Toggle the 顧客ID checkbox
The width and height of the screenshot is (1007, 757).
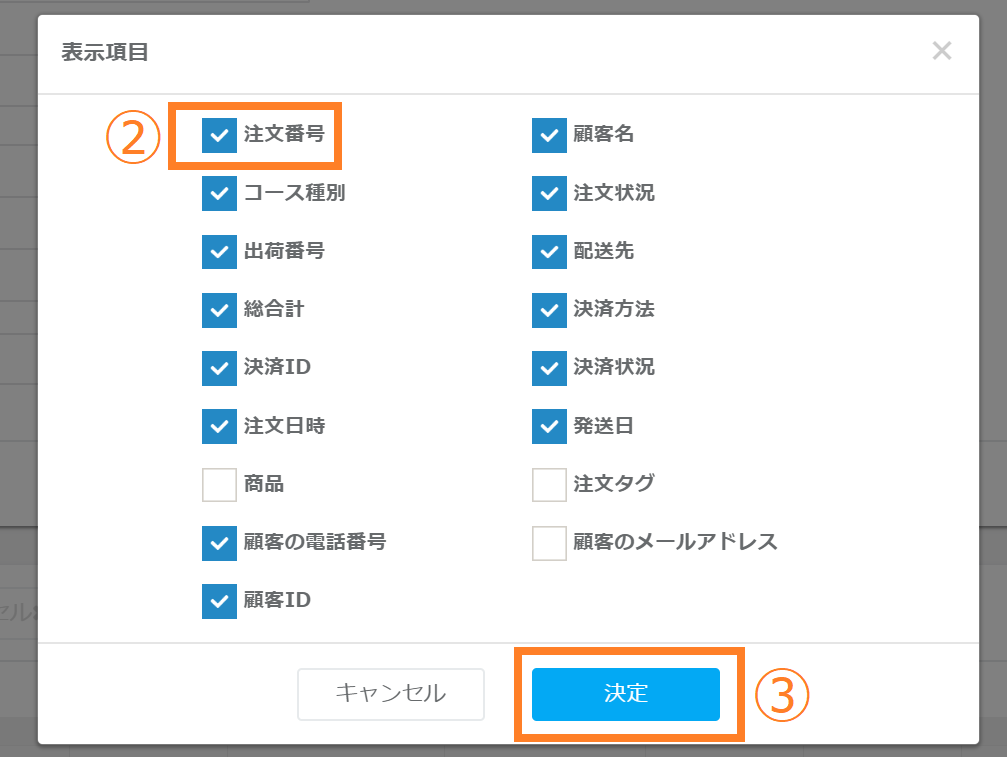[x=219, y=601]
